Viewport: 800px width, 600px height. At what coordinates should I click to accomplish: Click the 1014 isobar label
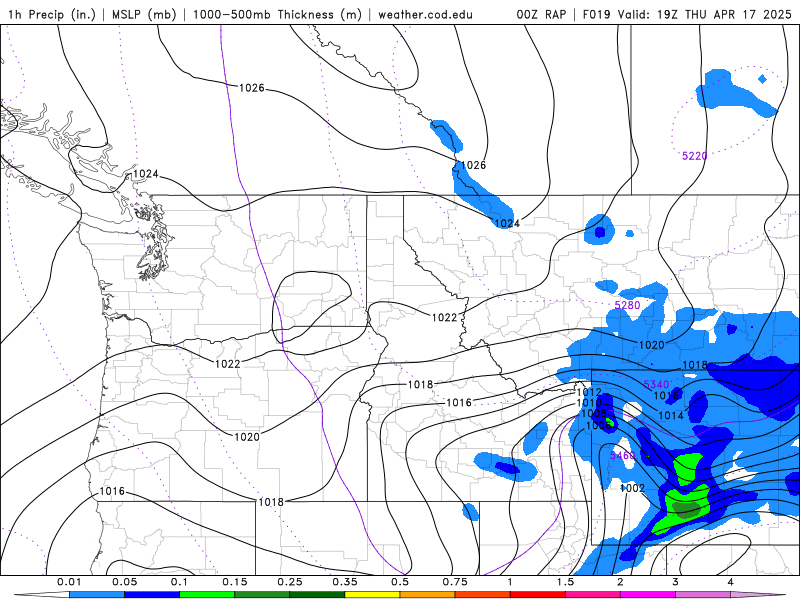(x=671, y=416)
